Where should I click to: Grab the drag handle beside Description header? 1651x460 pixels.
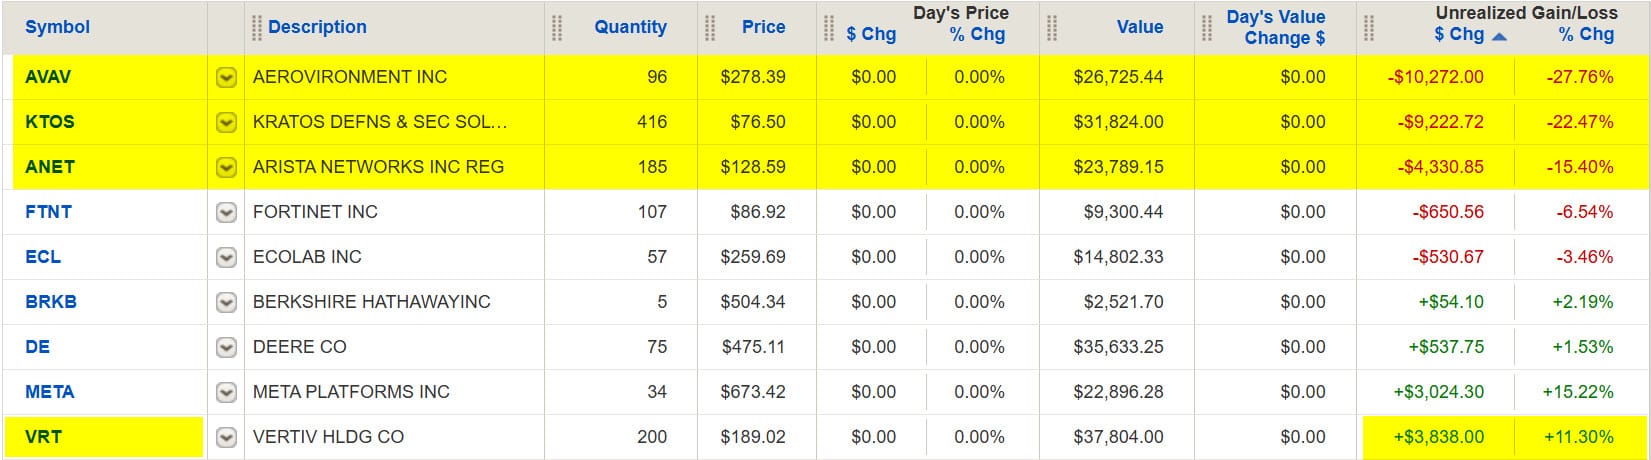[x=257, y=27]
